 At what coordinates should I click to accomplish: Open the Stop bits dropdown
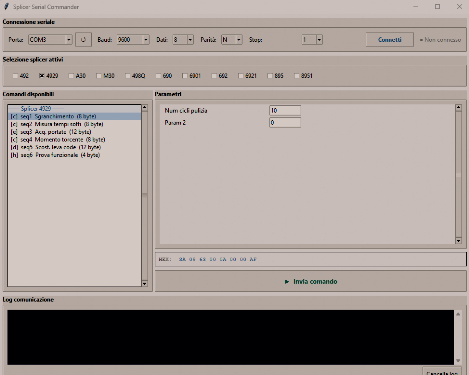pos(319,40)
